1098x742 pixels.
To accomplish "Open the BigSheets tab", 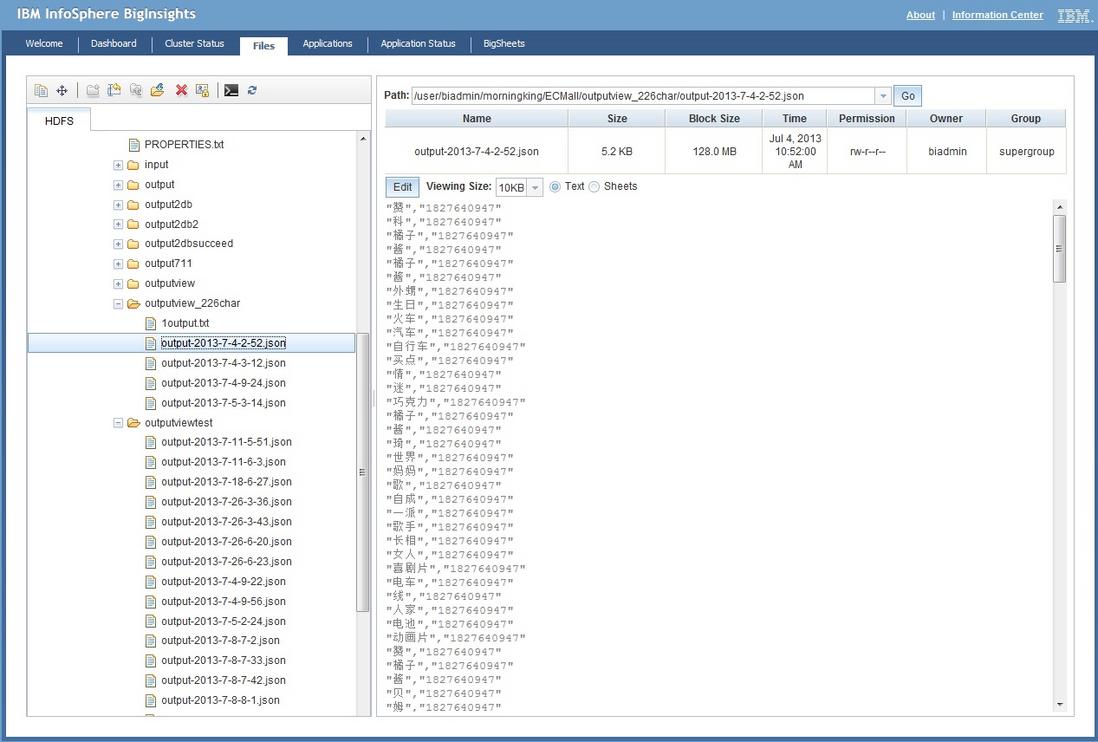I will tap(504, 43).
